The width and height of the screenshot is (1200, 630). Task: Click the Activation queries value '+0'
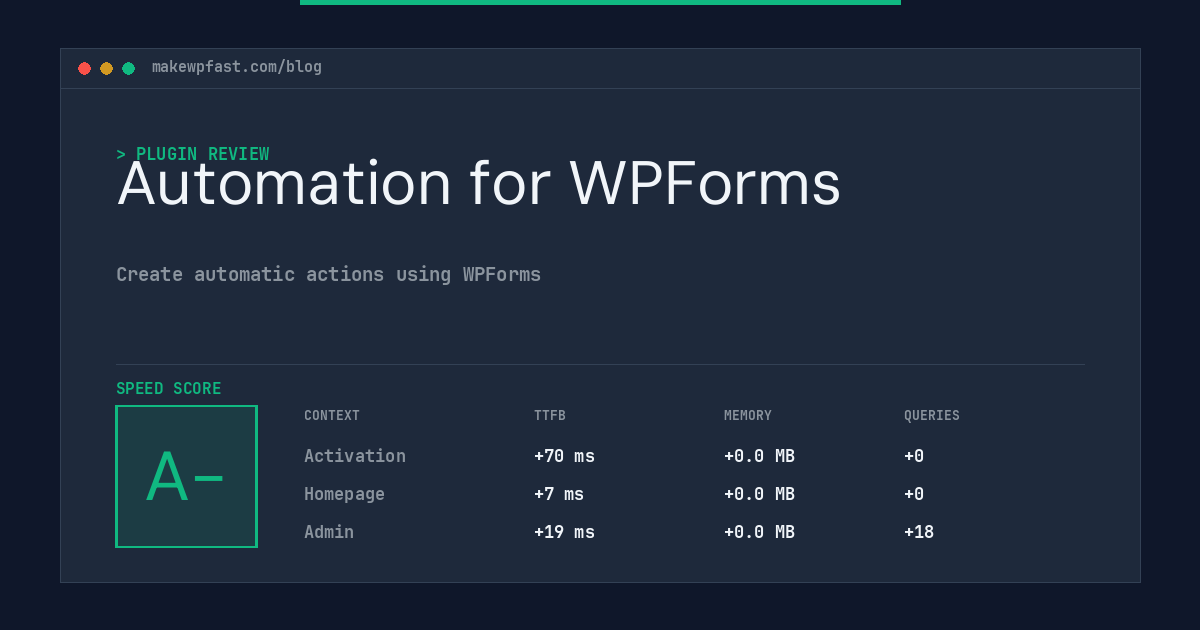[x=914, y=456]
